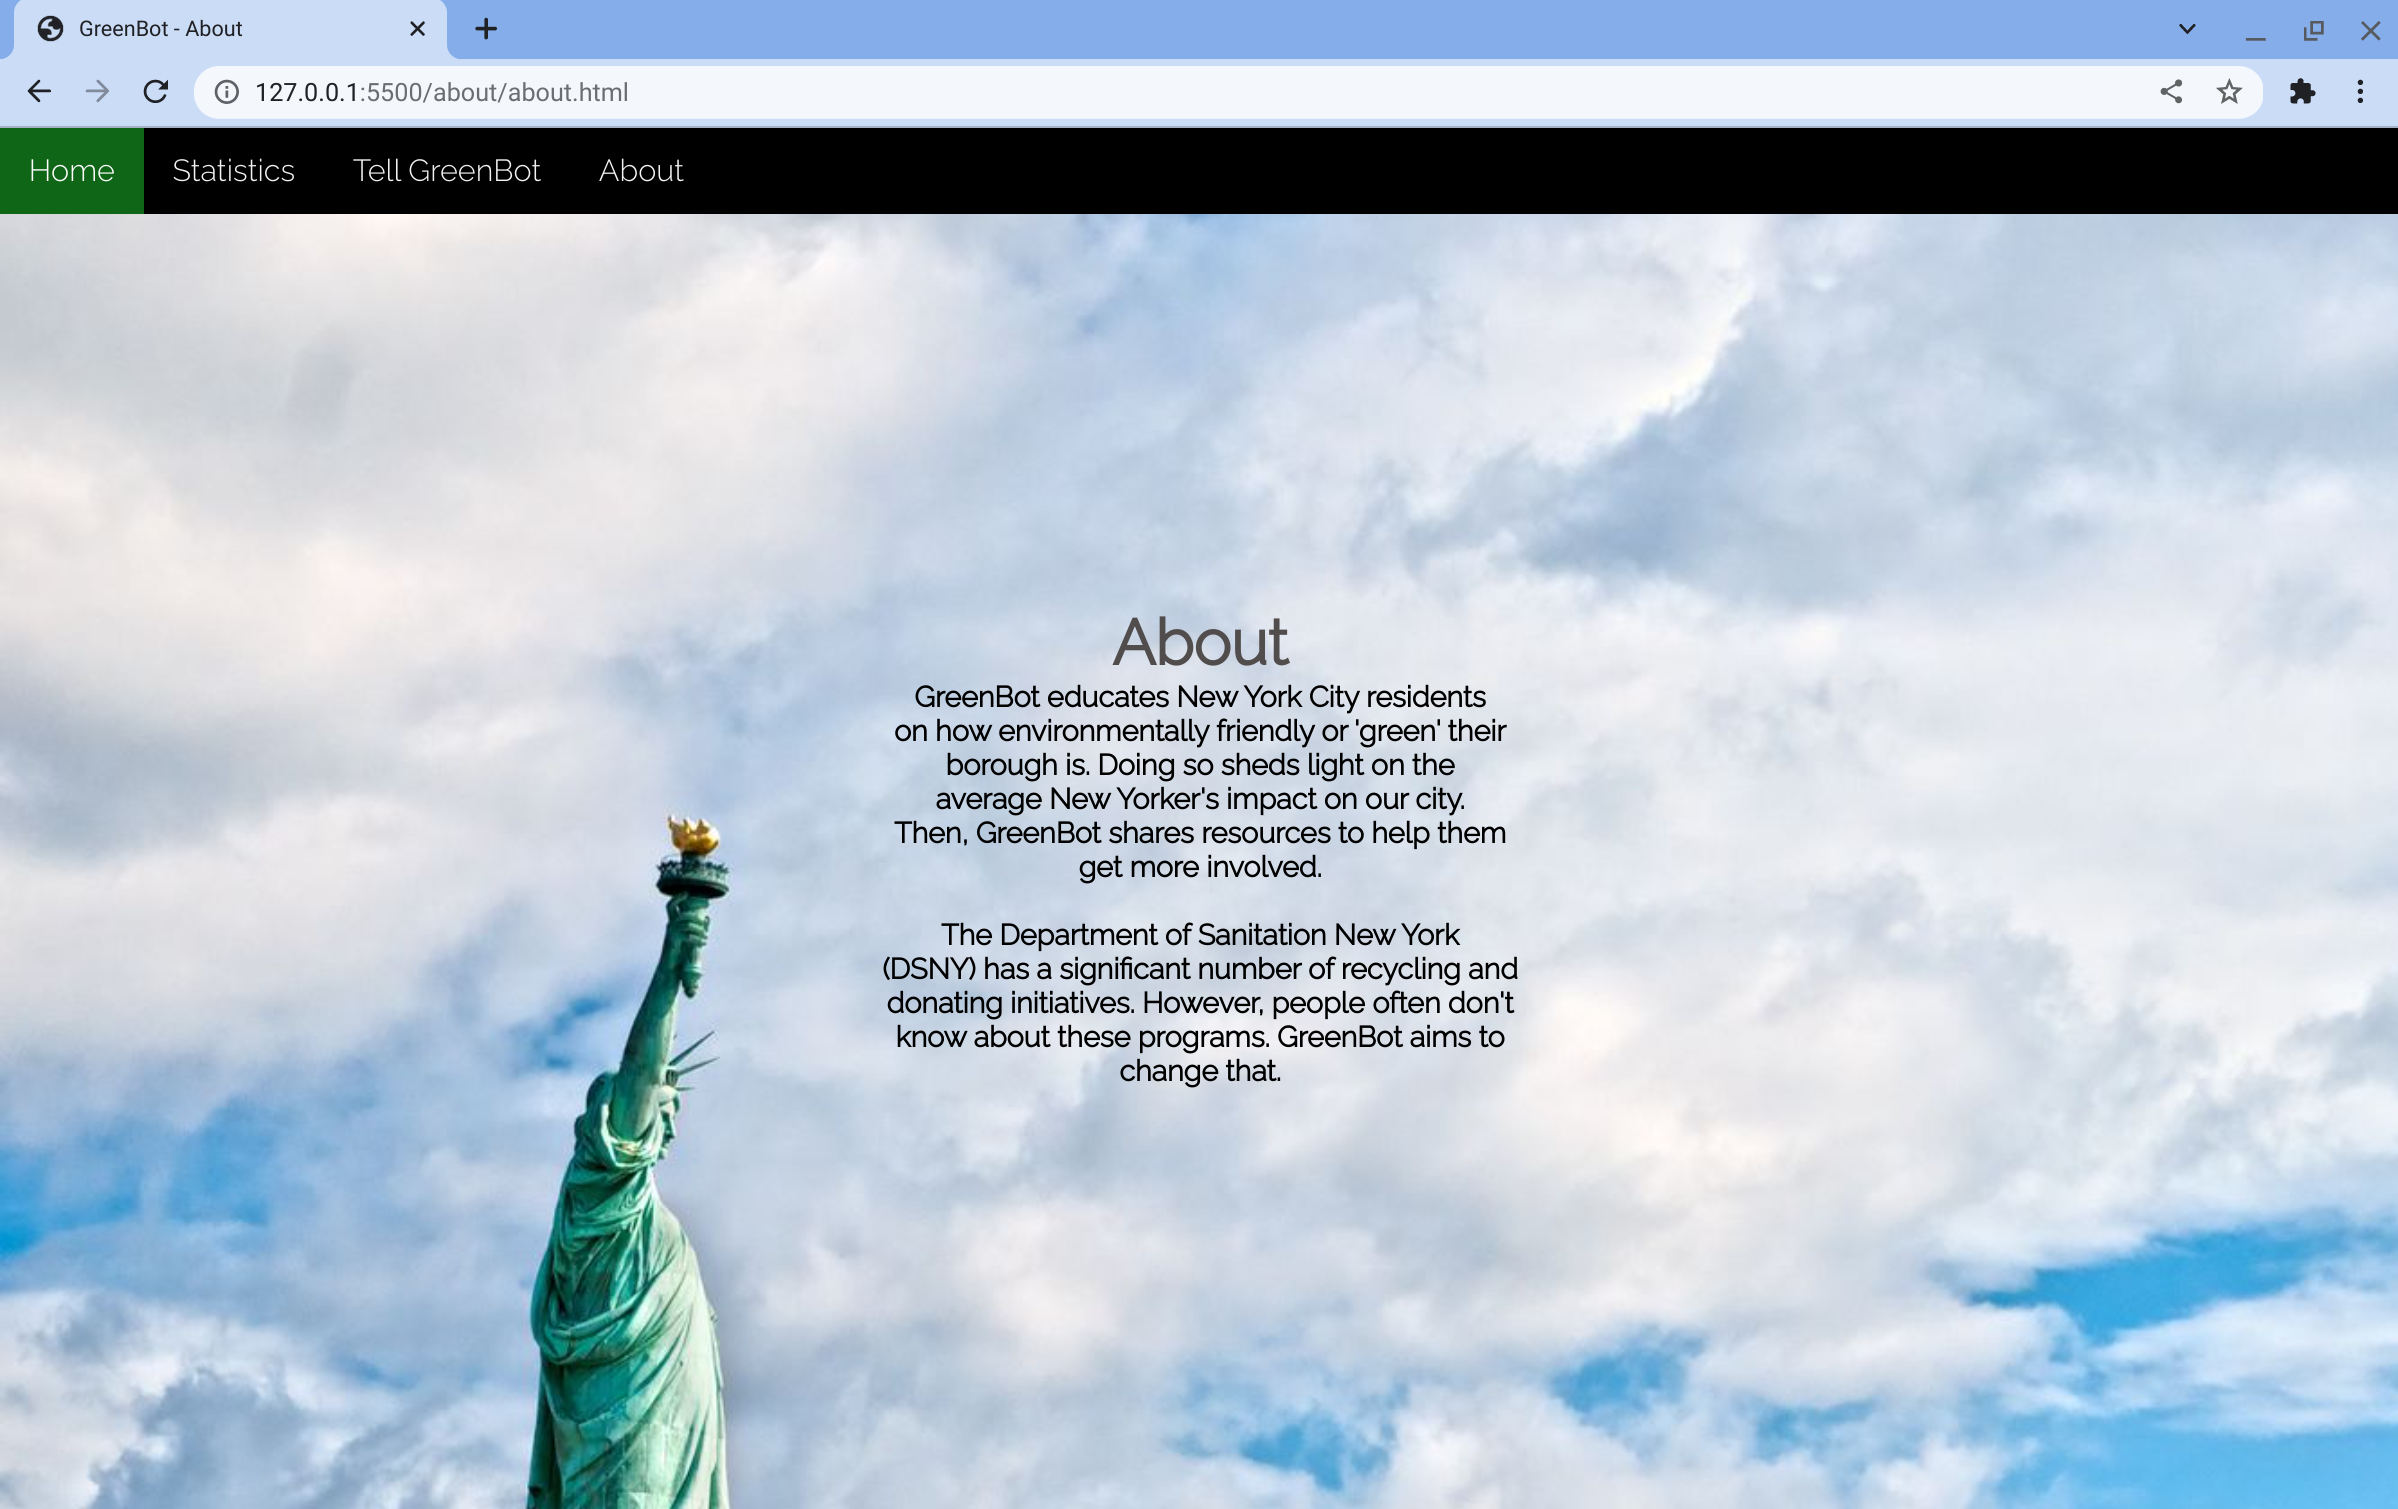The width and height of the screenshot is (2398, 1509).
Task: Open a new tab with plus button
Action: (x=486, y=29)
